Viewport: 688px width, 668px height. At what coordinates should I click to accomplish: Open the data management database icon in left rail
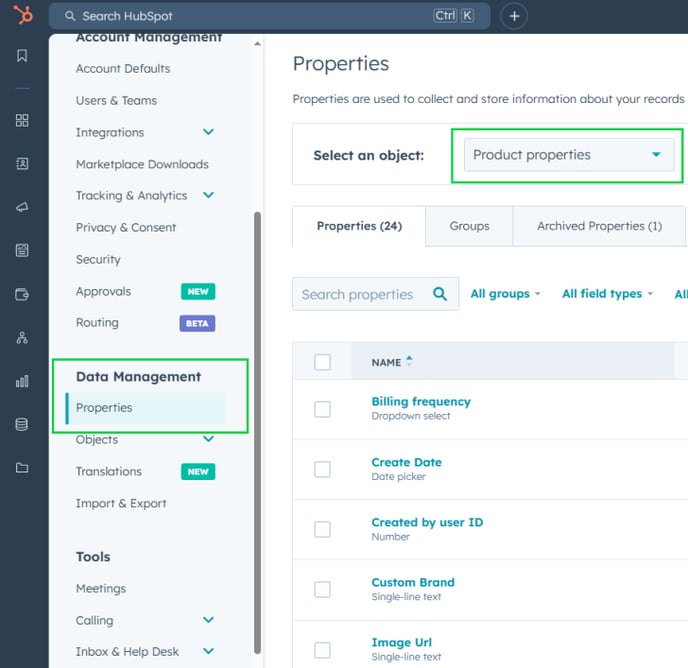[22, 424]
